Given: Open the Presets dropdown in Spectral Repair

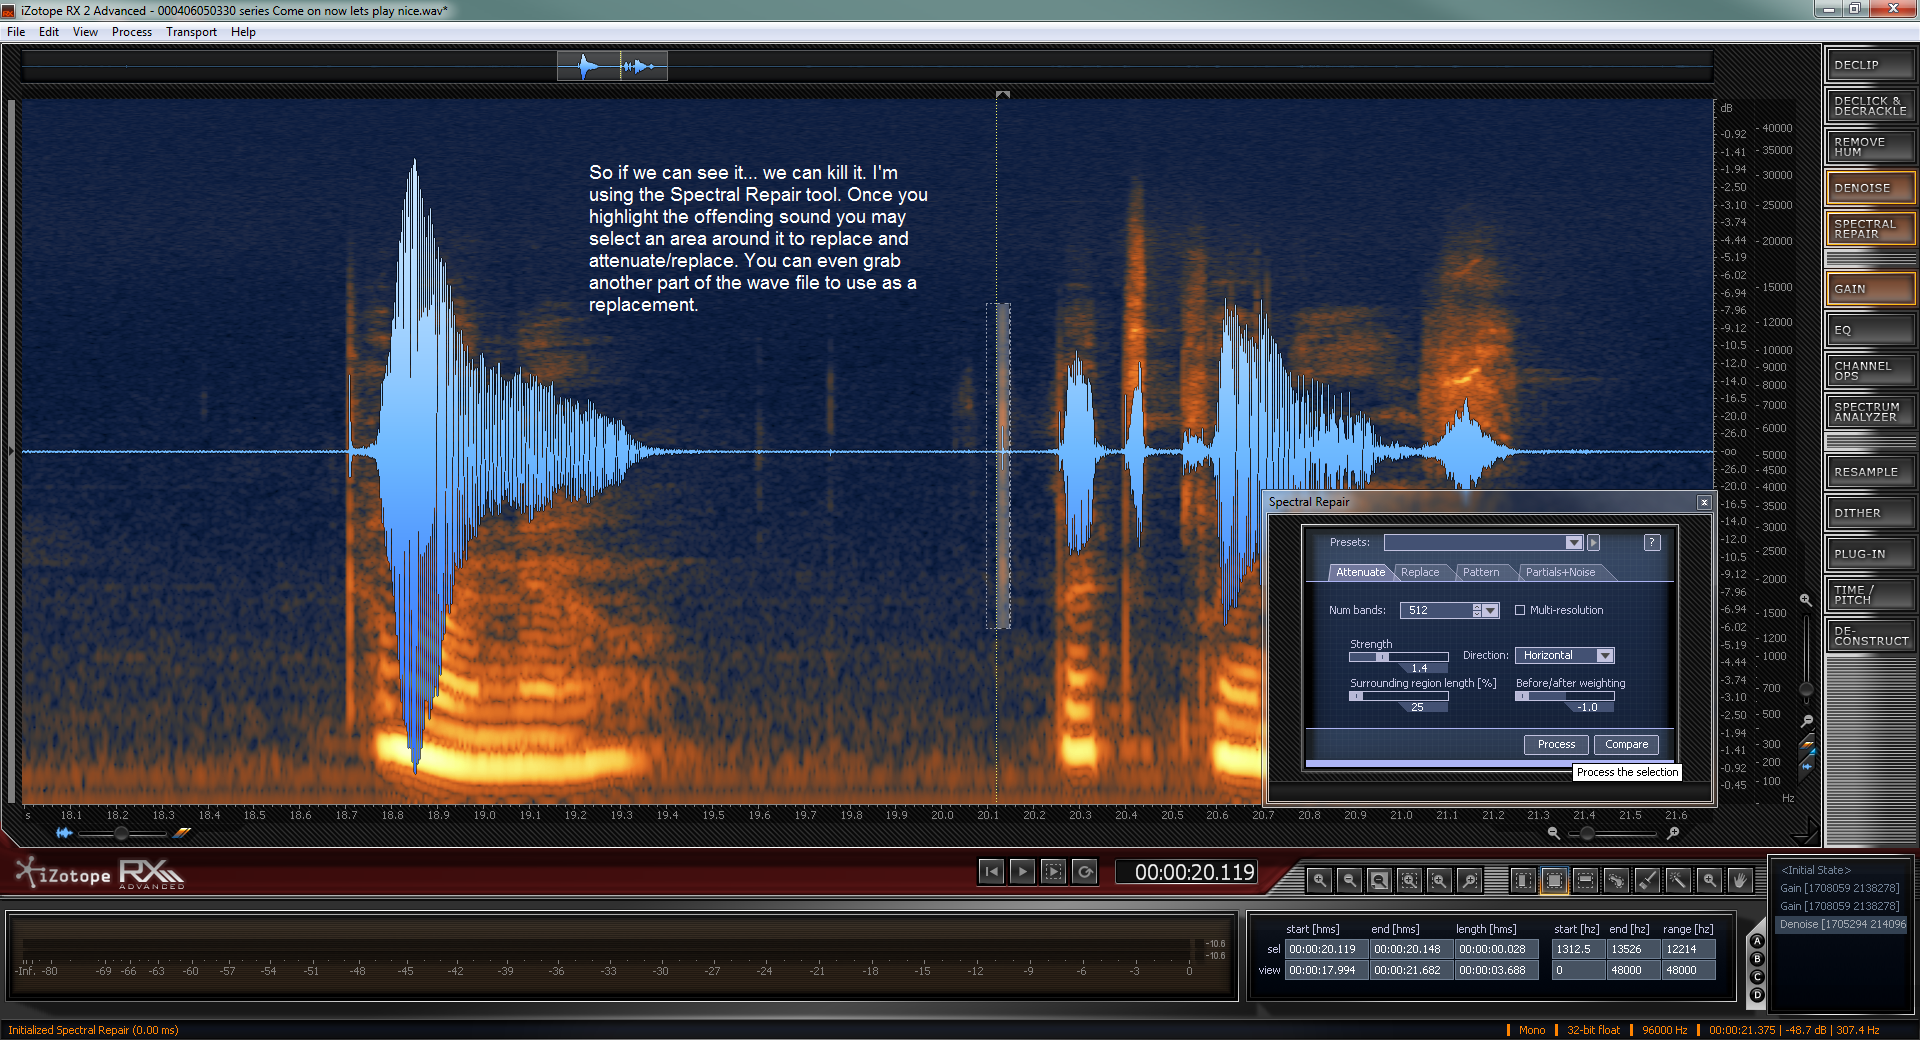Looking at the screenshot, I should pyautogui.click(x=1484, y=542).
